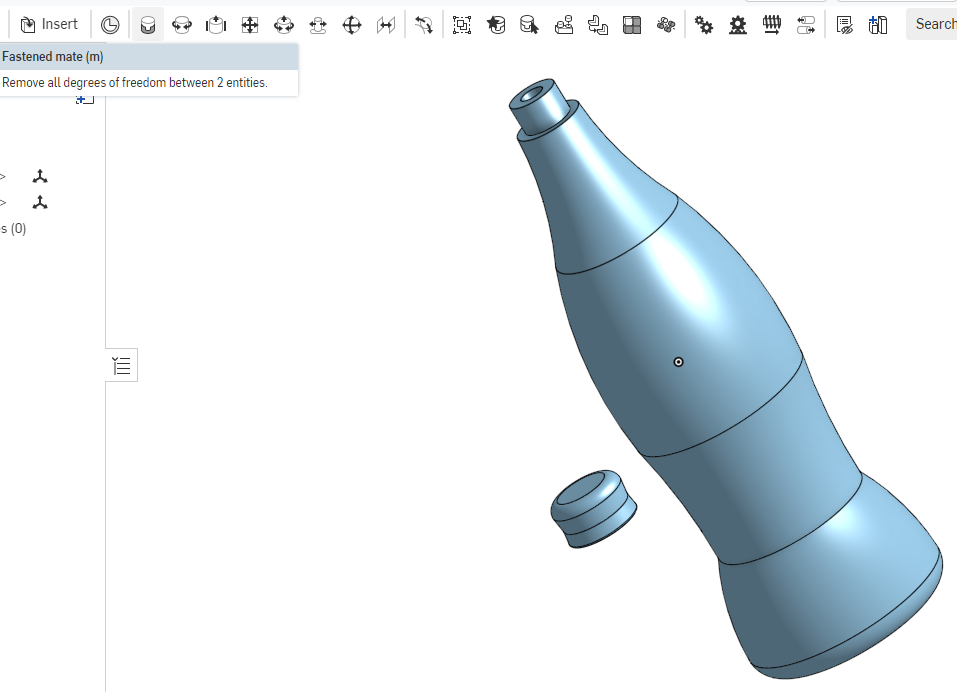Select the Cylindrical mate tool
957x692 pixels.
click(283, 23)
